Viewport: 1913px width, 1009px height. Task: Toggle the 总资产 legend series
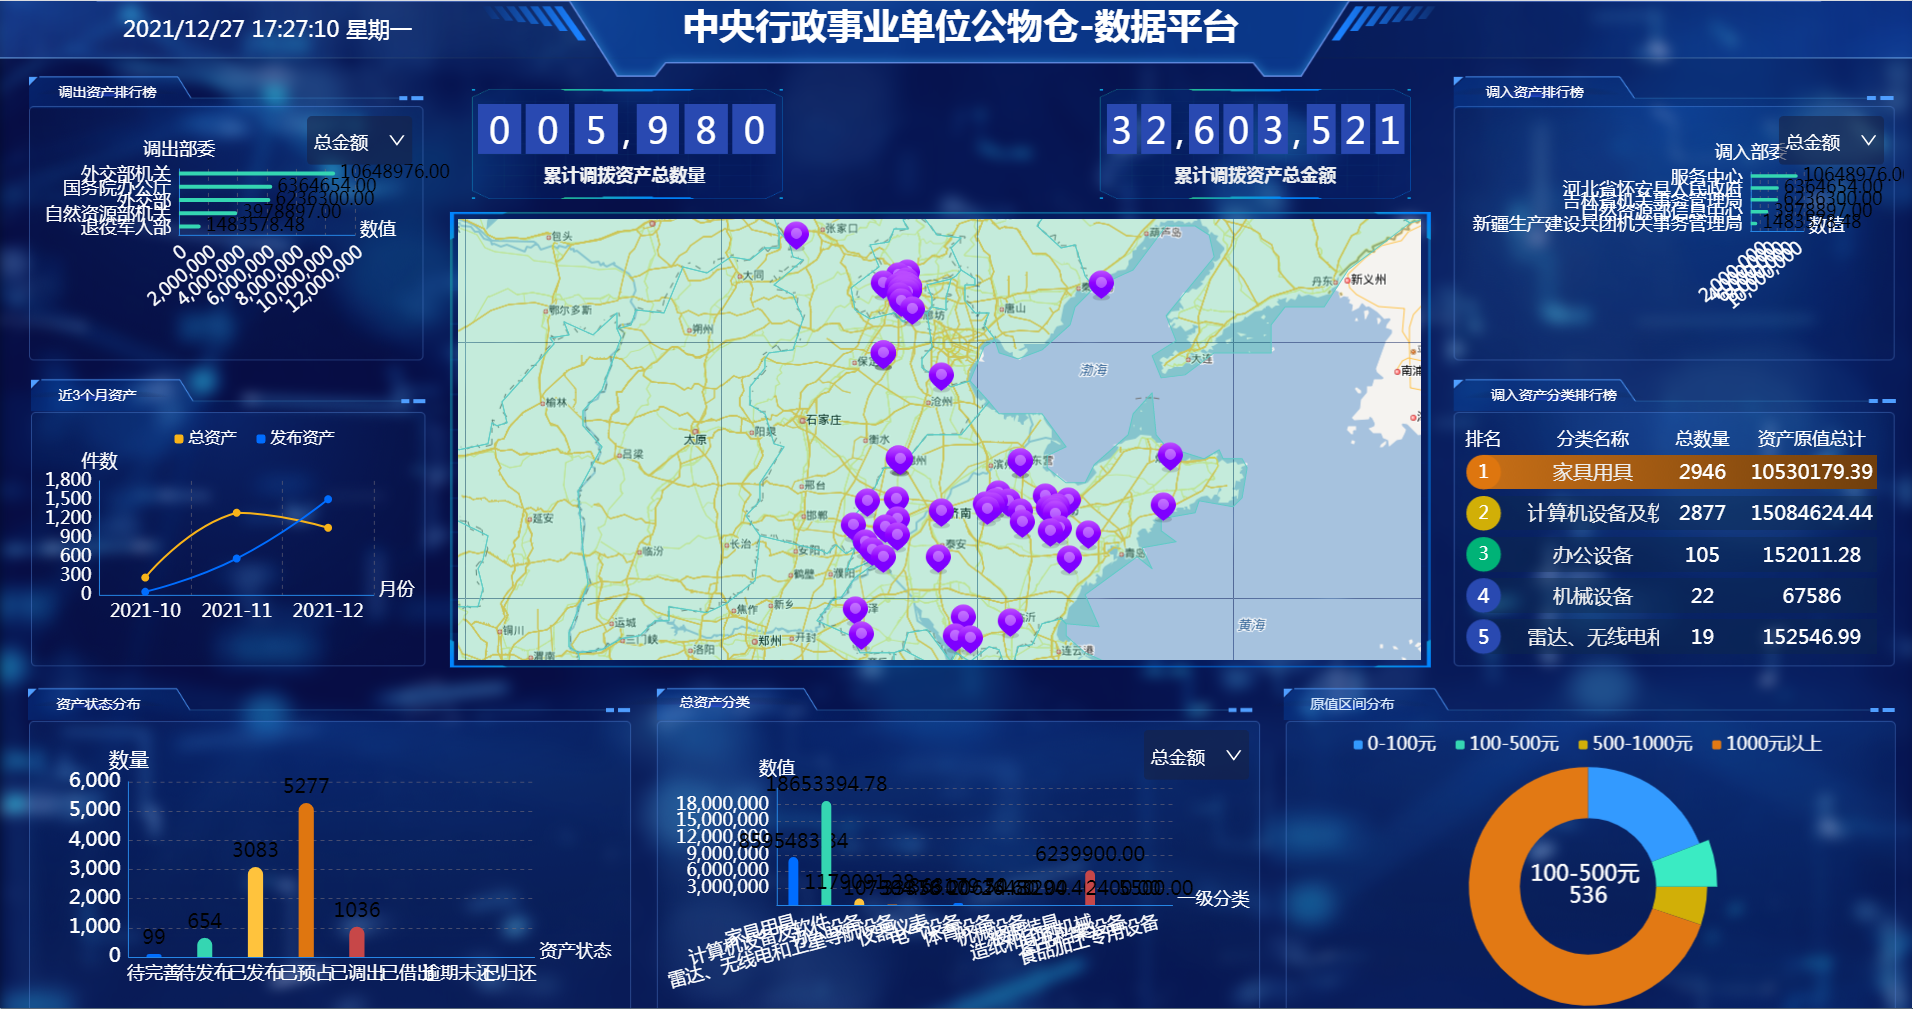coord(205,438)
